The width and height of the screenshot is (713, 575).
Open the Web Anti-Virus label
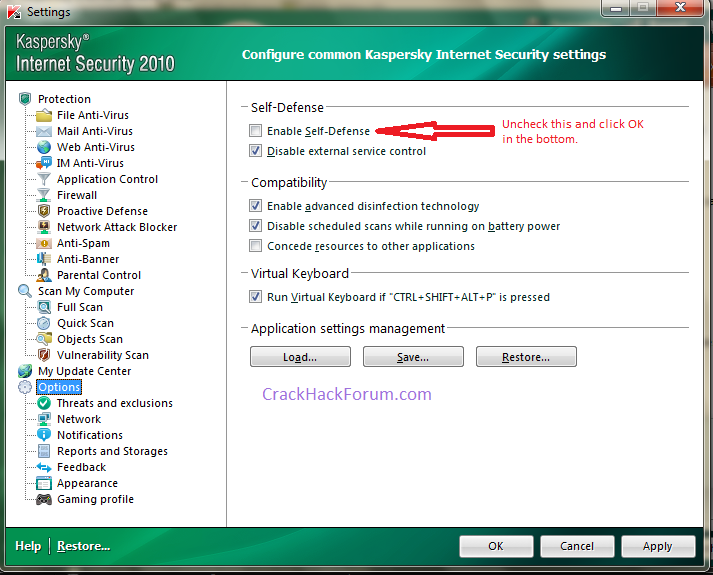96,147
